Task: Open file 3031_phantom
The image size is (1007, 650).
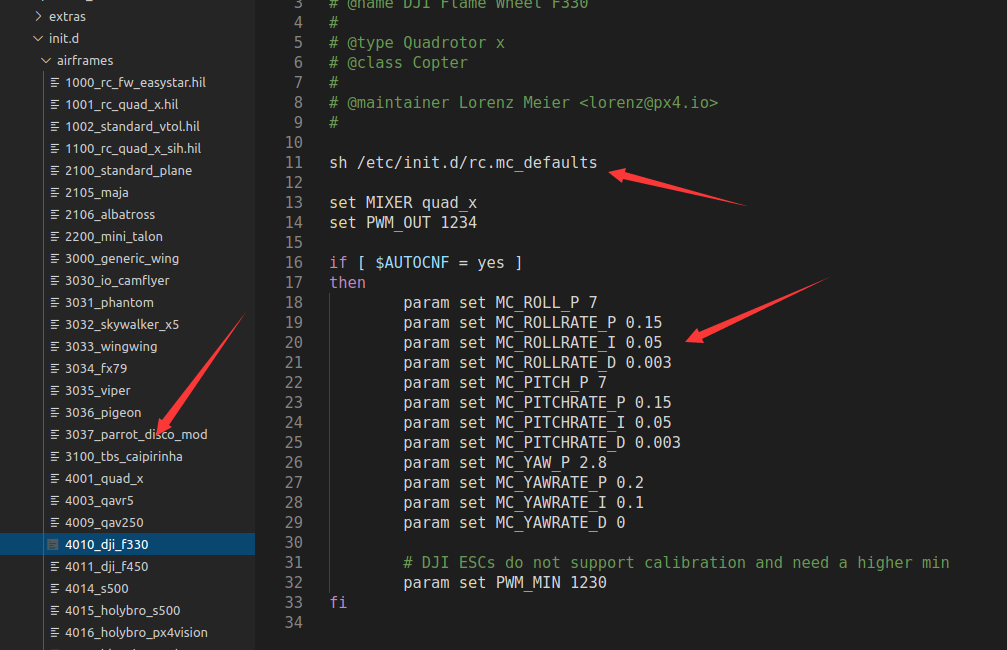Action: tap(109, 303)
